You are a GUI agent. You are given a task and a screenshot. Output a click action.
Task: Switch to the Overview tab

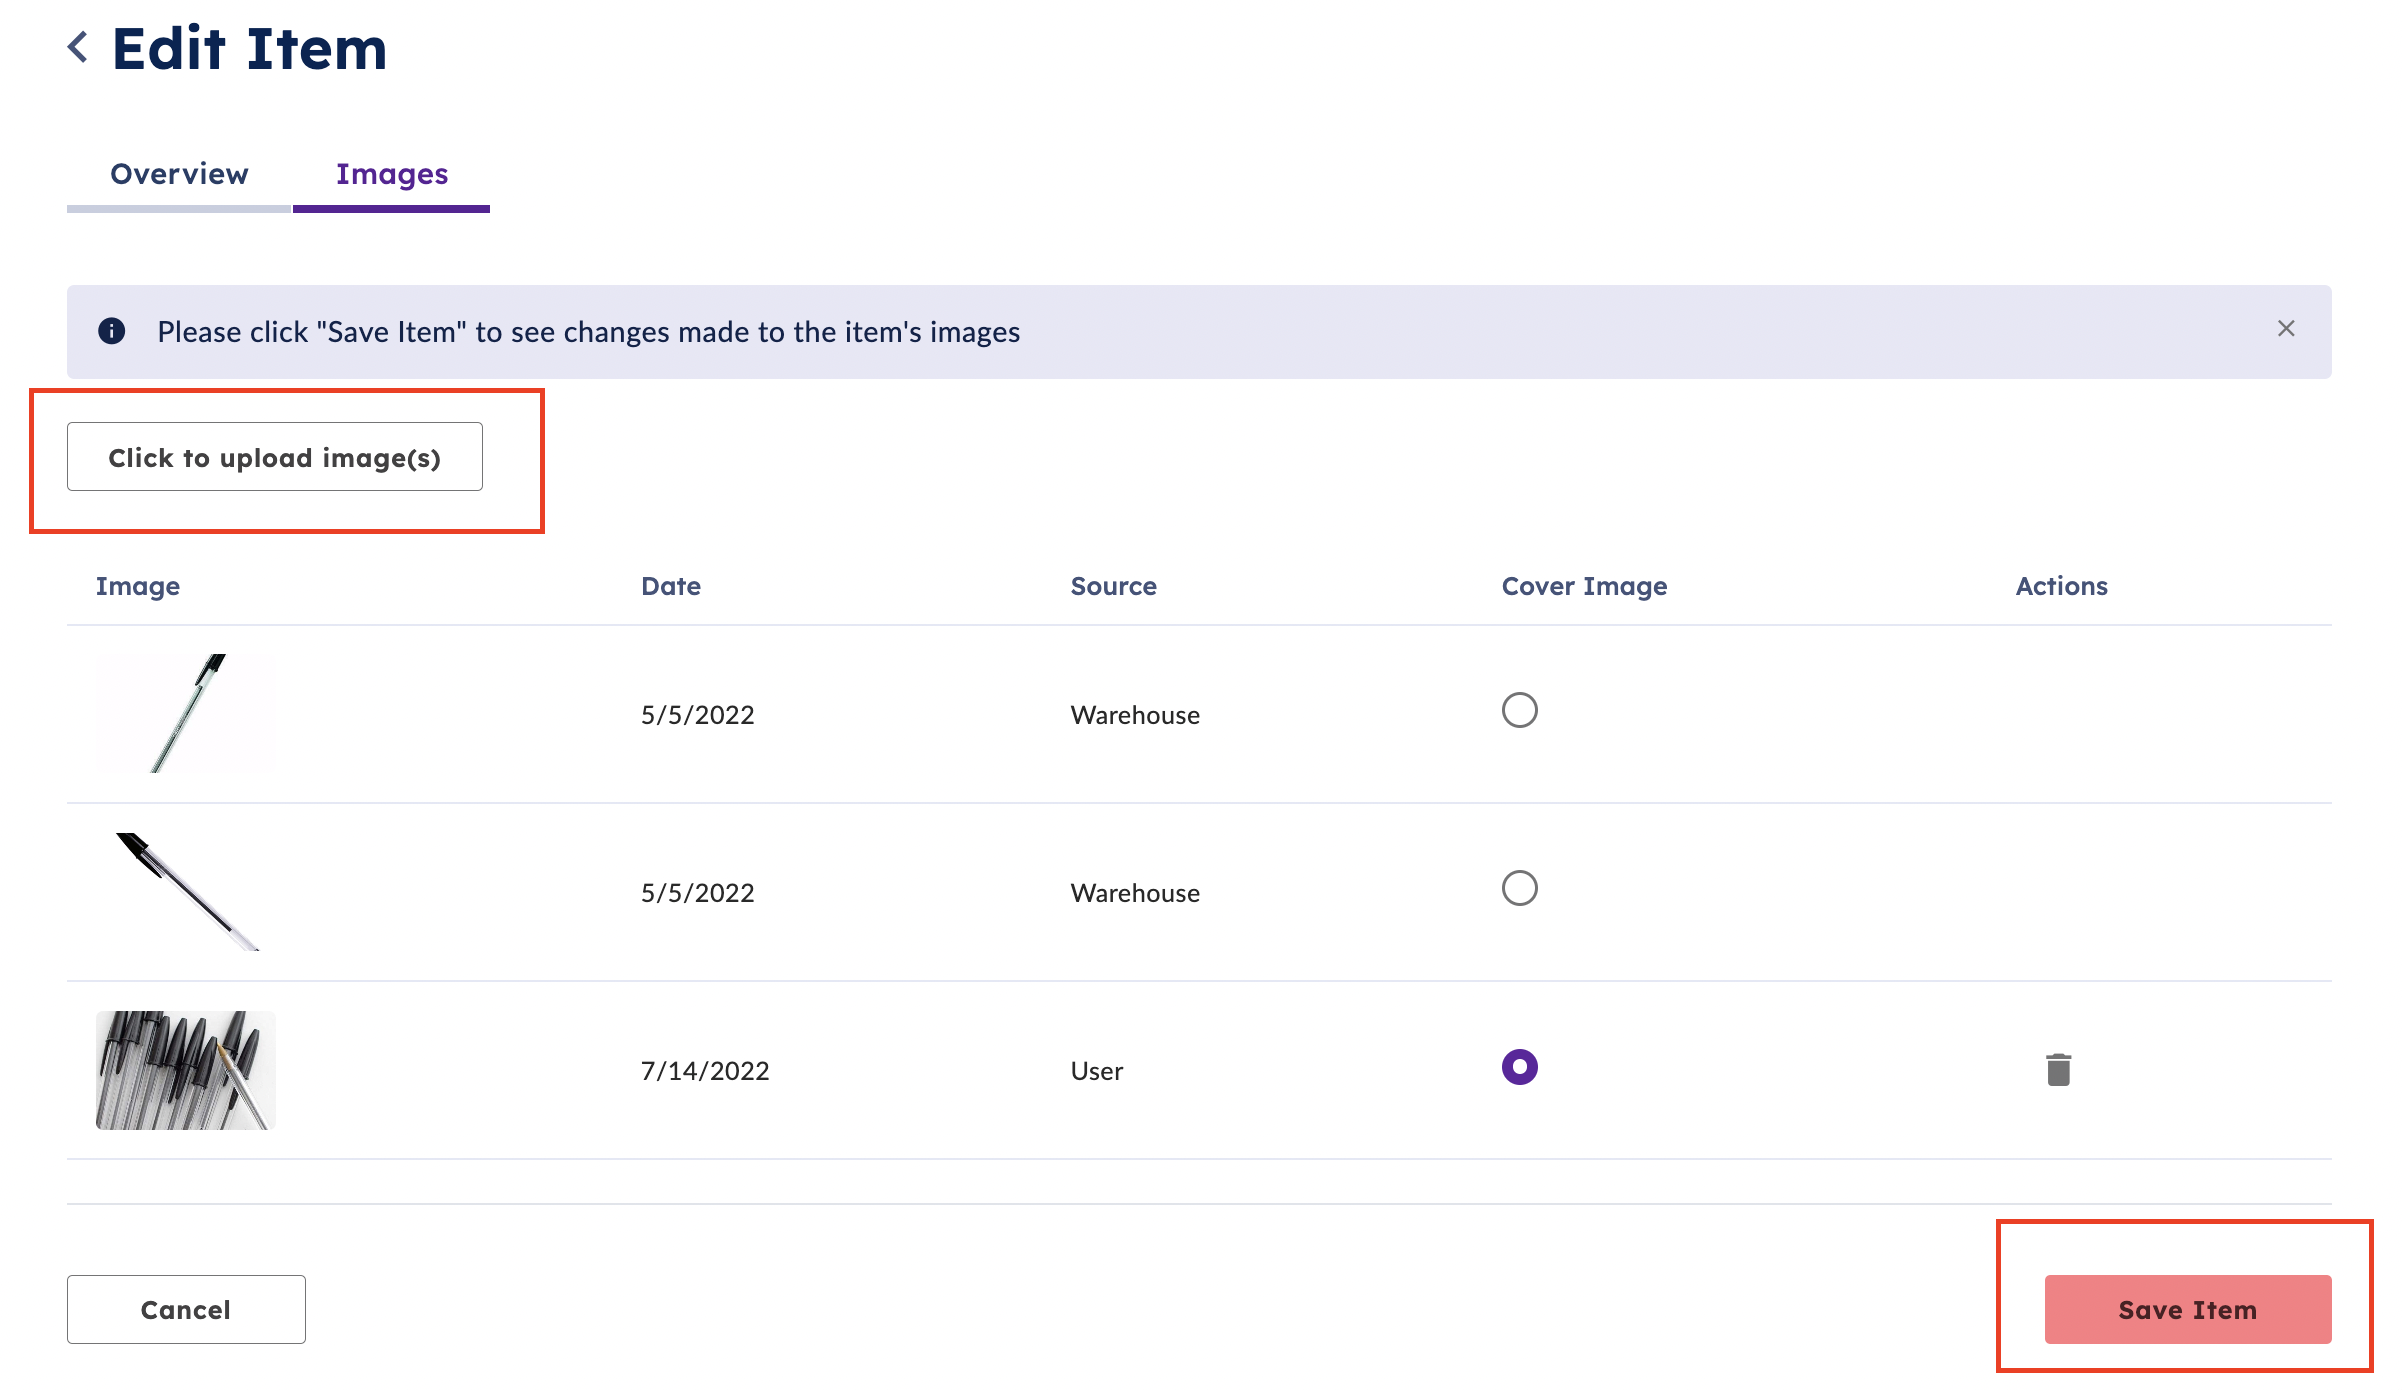(x=179, y=174)
